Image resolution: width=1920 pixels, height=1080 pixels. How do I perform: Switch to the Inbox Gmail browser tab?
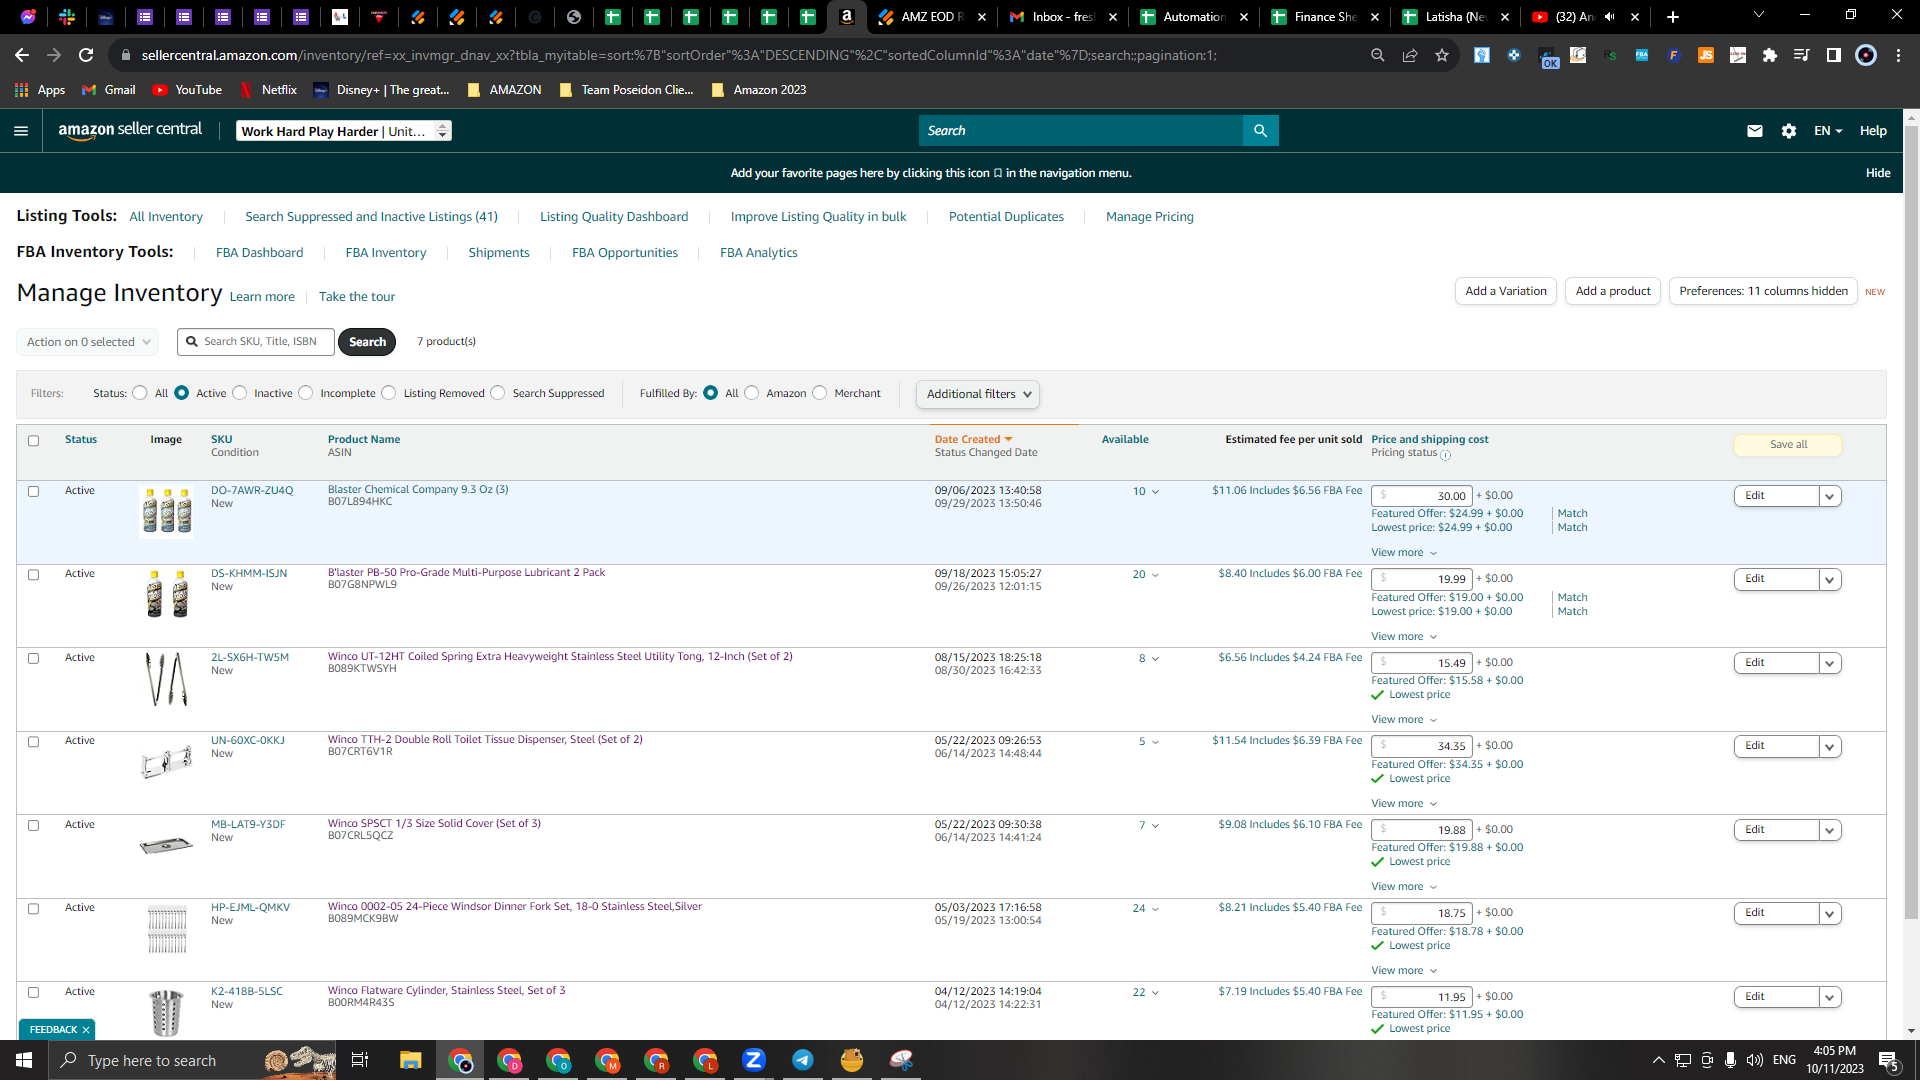(1063, 17)
